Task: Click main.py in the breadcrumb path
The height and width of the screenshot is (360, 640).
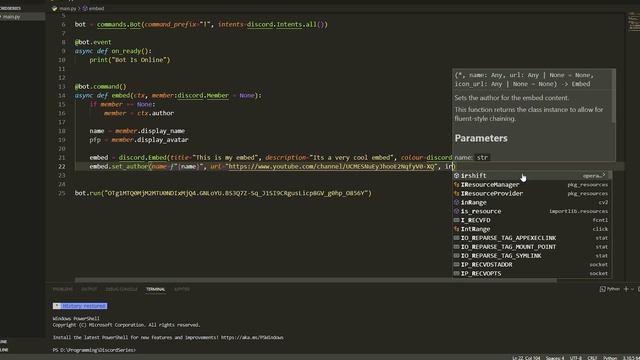Action: click(67, 8)
